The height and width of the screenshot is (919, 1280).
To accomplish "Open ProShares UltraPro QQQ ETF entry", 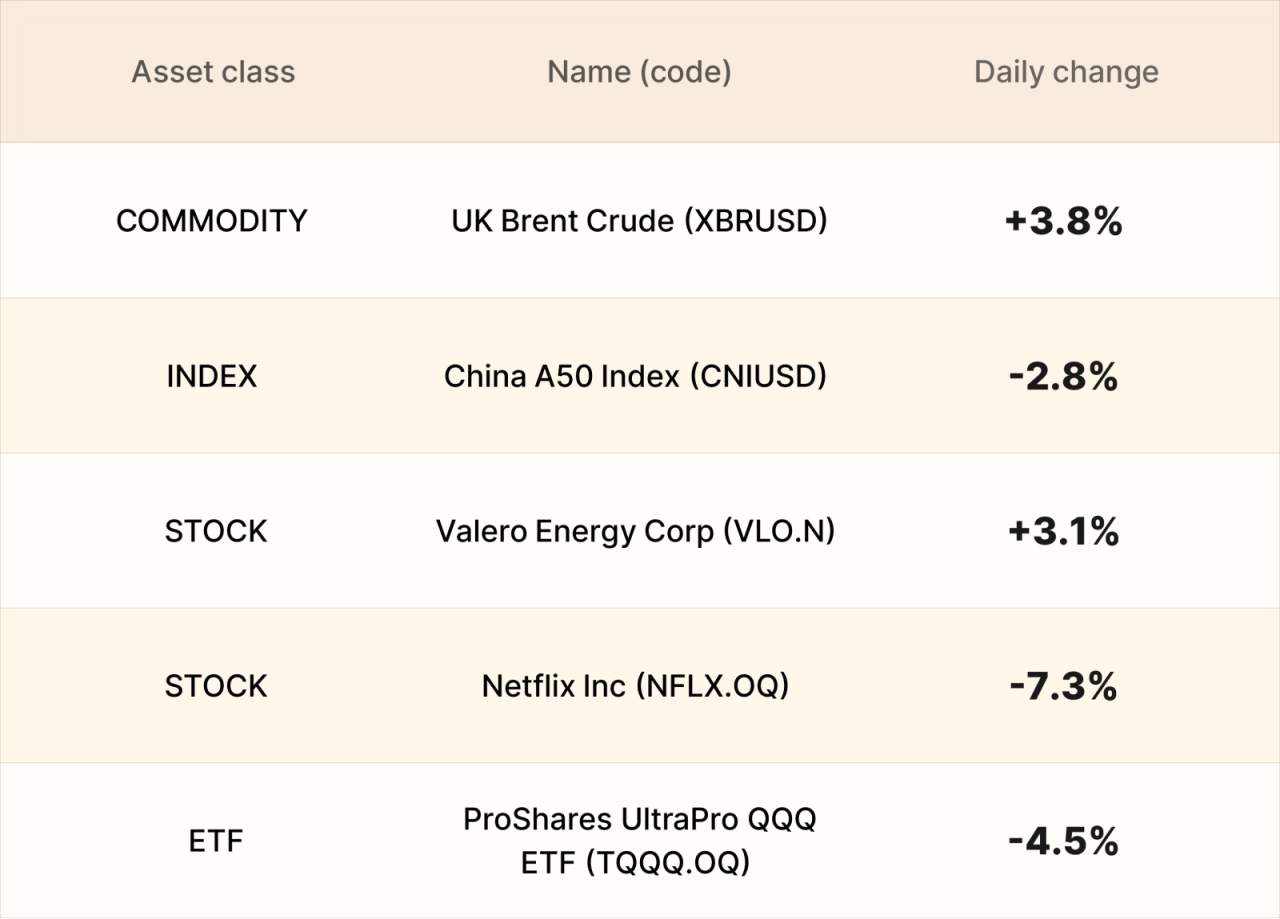I will [639, 840].
